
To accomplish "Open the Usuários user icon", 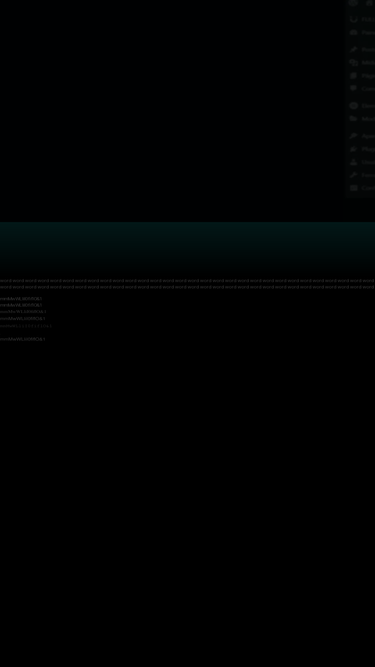I will coord(353,162).
